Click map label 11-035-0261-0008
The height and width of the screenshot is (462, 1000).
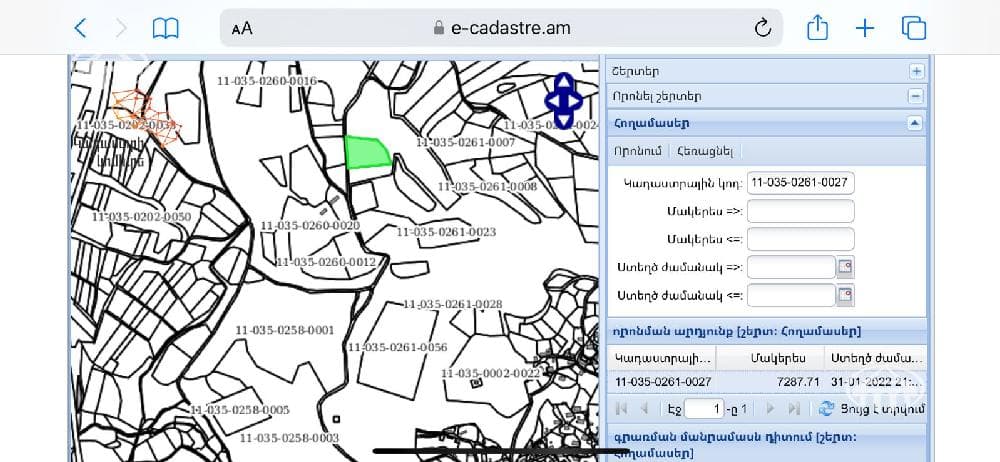pyautogui.click(x=487, y=186)
